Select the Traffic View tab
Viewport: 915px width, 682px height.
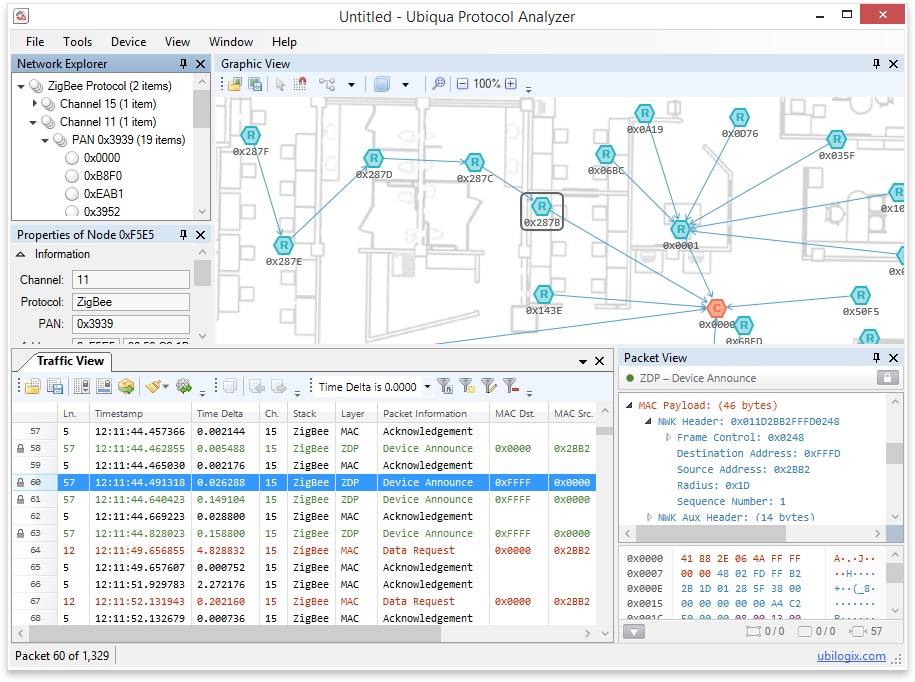click(69, 361)
